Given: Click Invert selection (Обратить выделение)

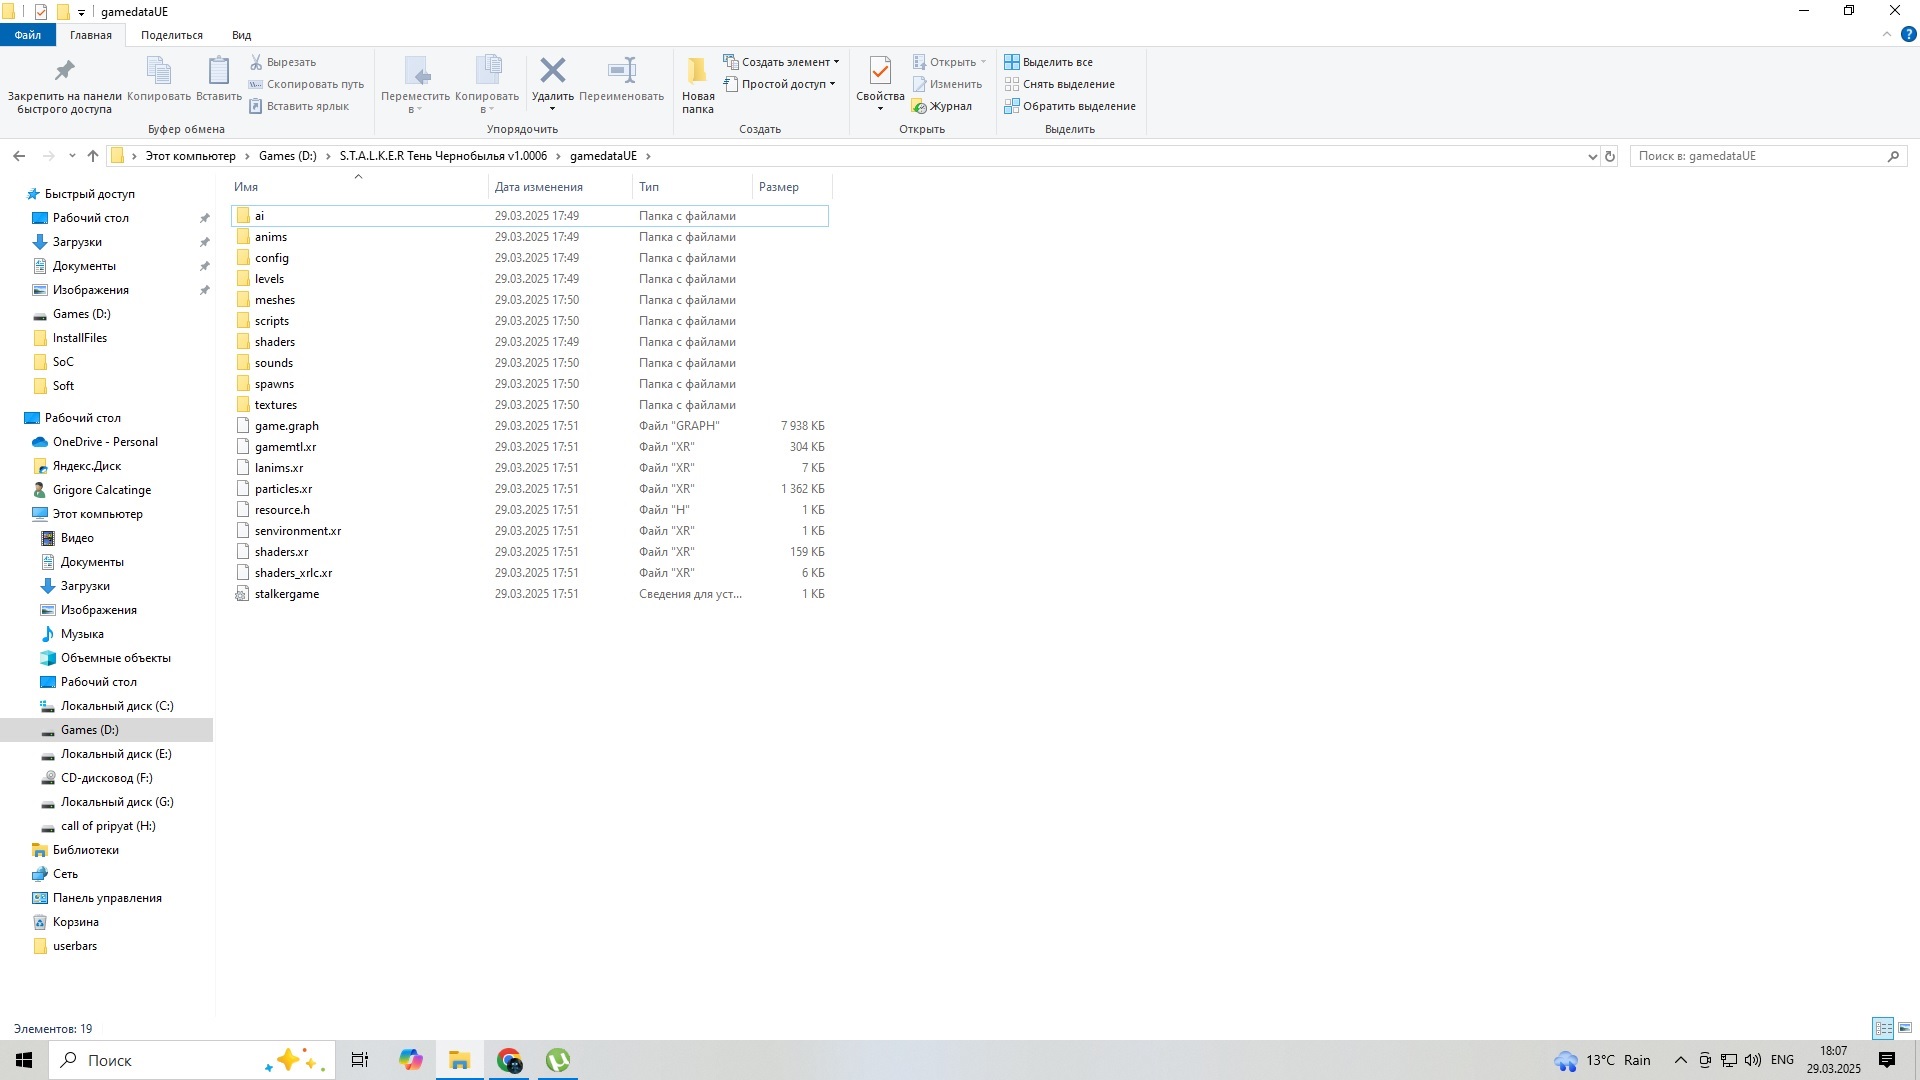Looking at the screenshot, I should (1070, 106).
